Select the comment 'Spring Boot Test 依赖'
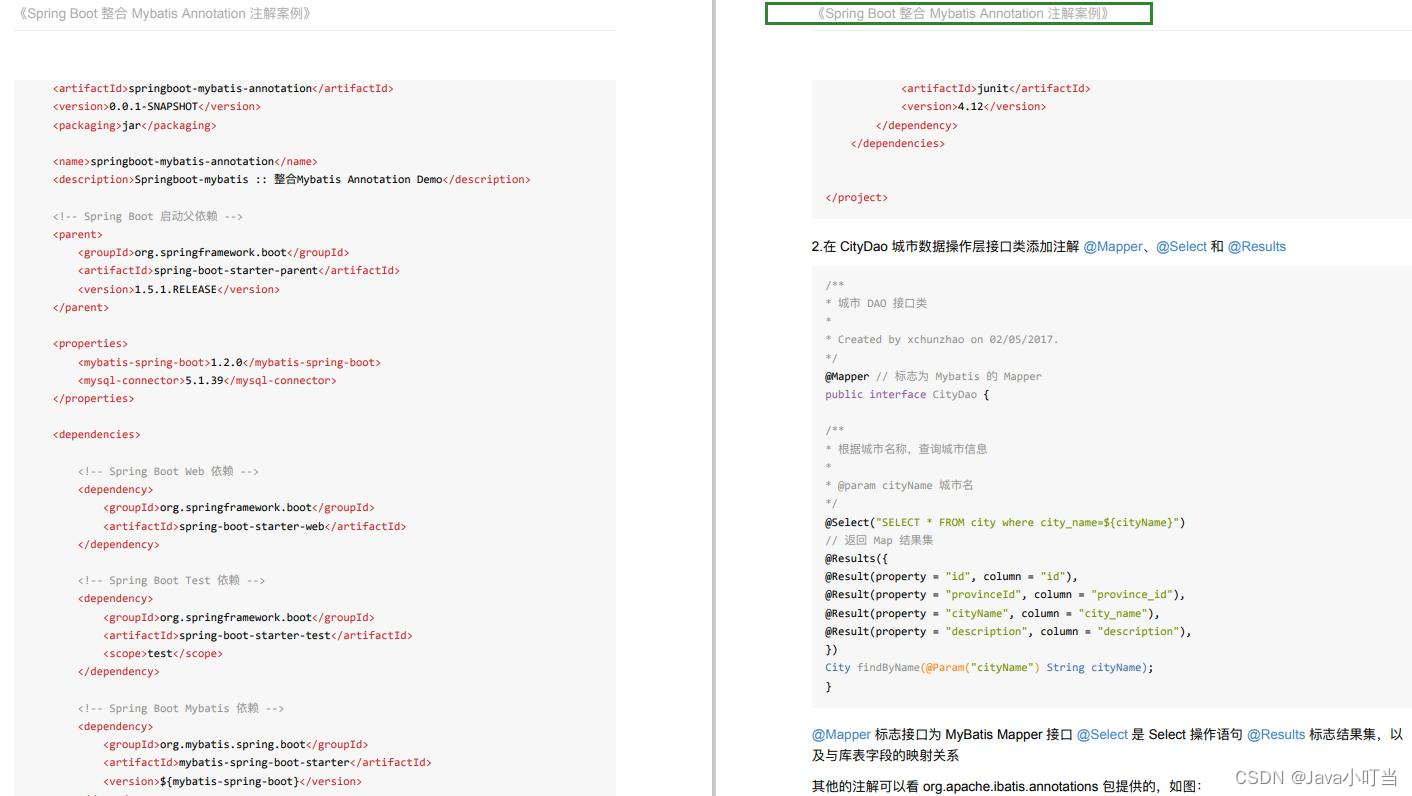1412x796 pixels. click(x=172, y=580)
